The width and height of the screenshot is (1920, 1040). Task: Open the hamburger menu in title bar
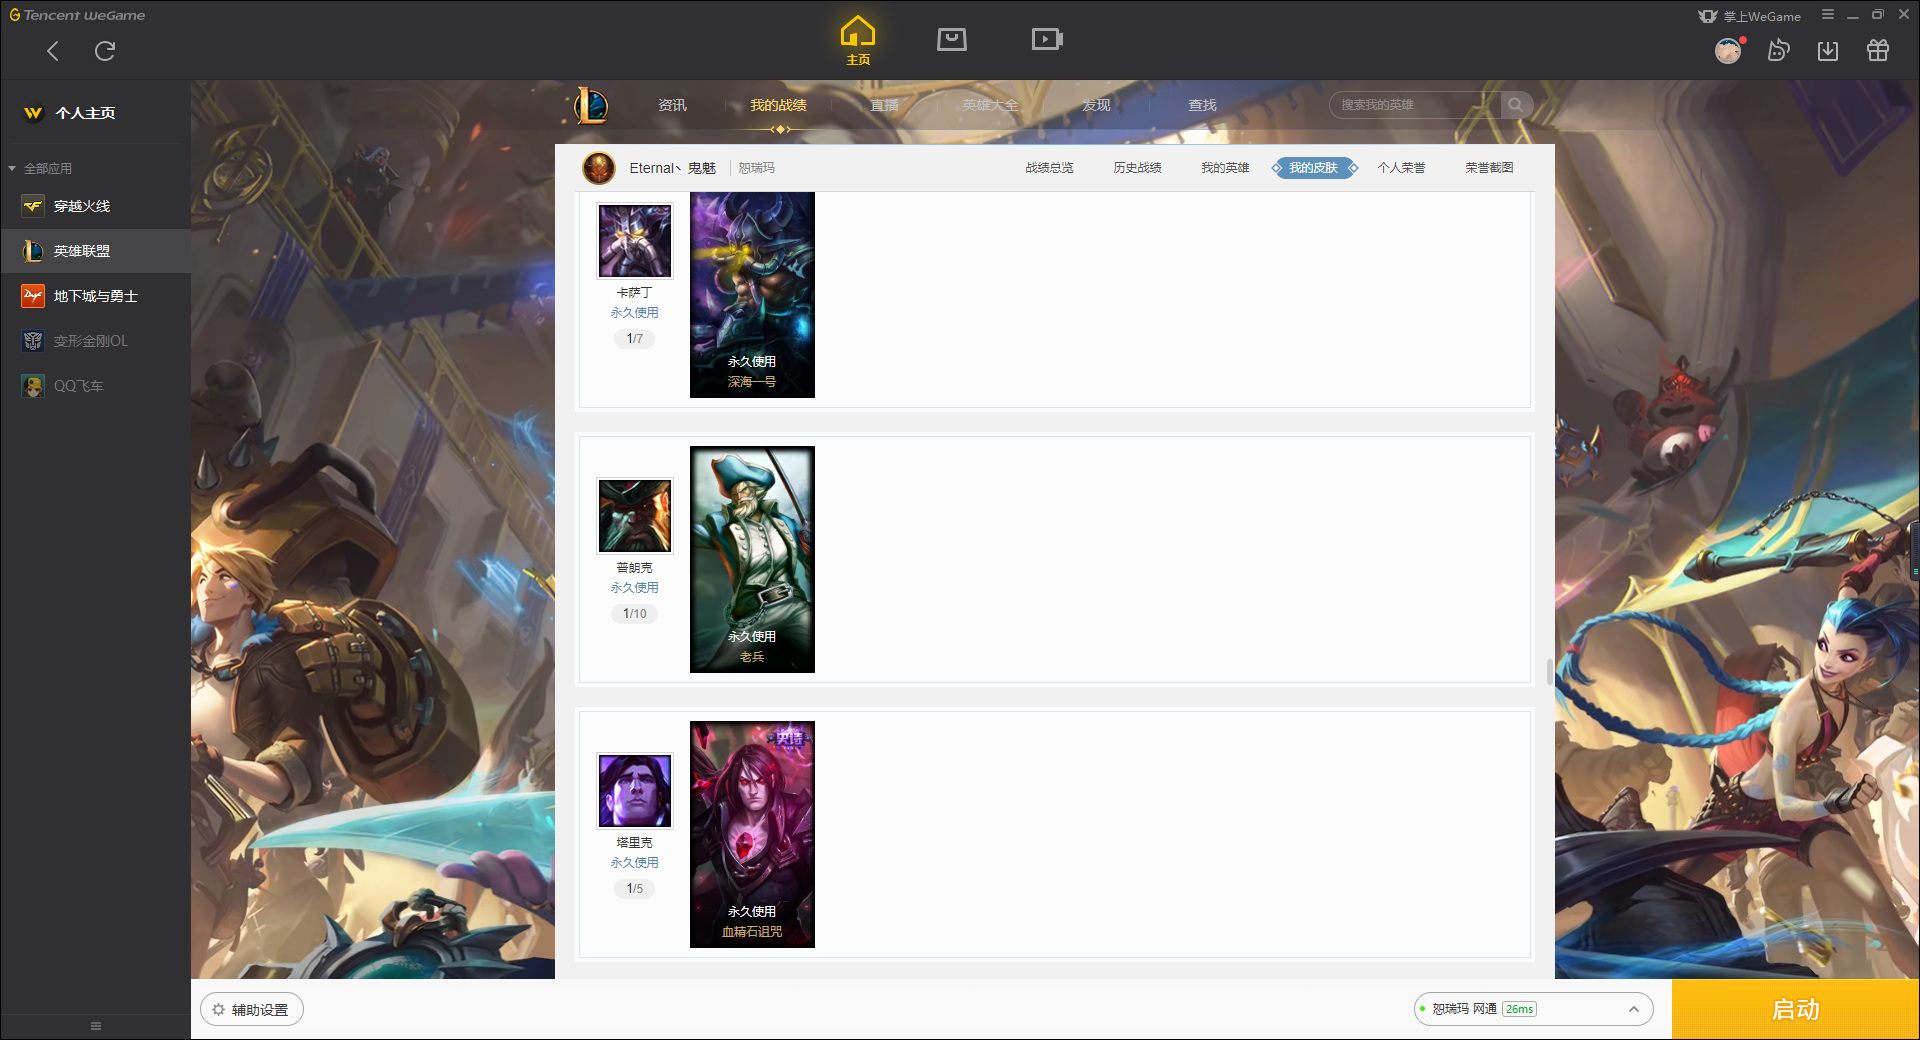1828,15
